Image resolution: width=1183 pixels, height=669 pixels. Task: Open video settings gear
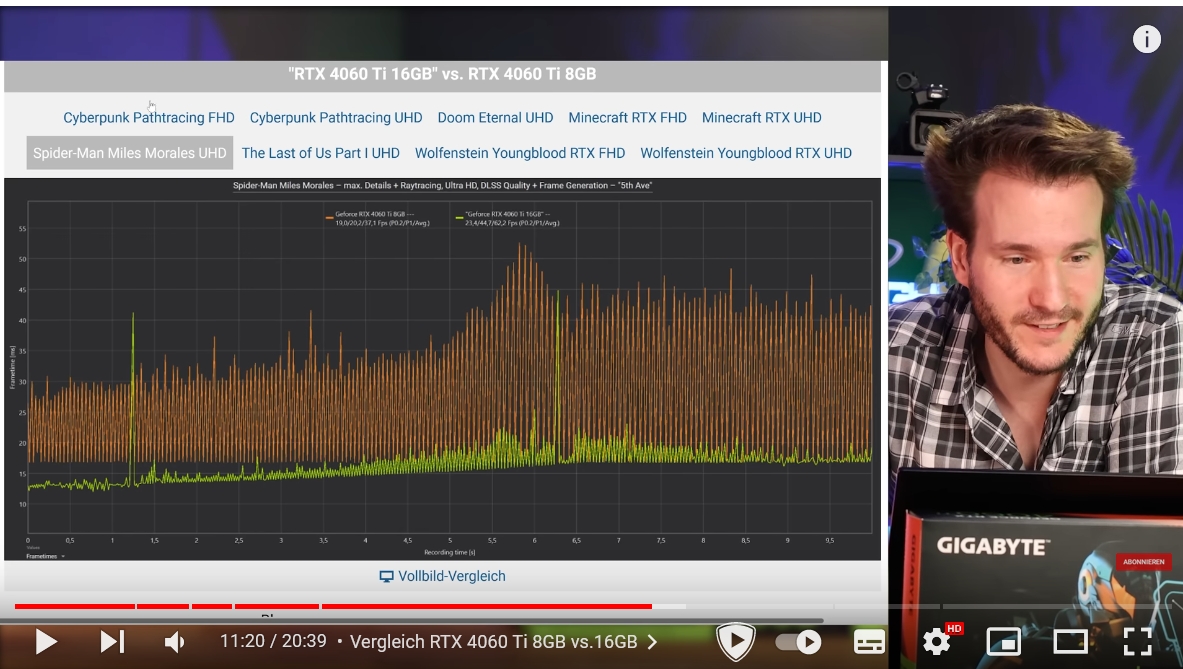[x=936, y=641]
